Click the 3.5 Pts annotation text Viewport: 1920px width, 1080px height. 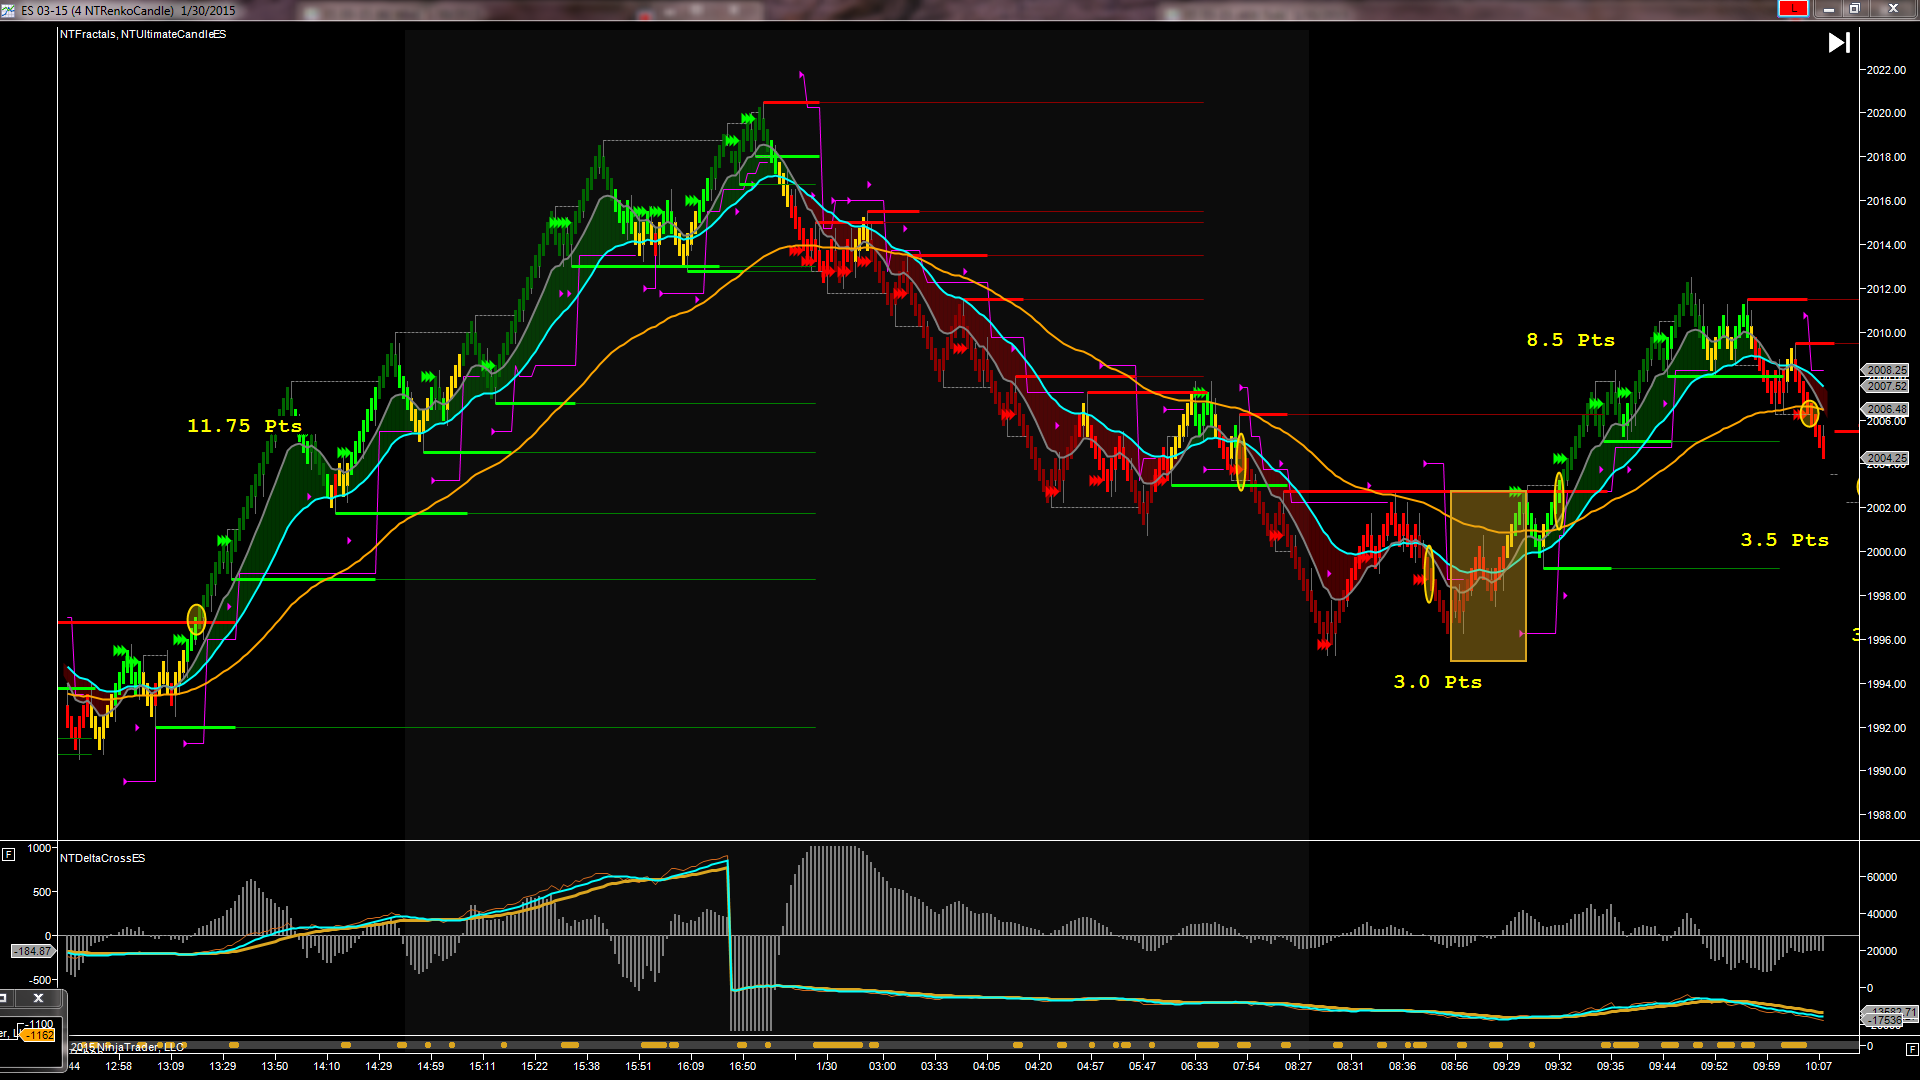pyautogui.click(x=1785, y=540)
